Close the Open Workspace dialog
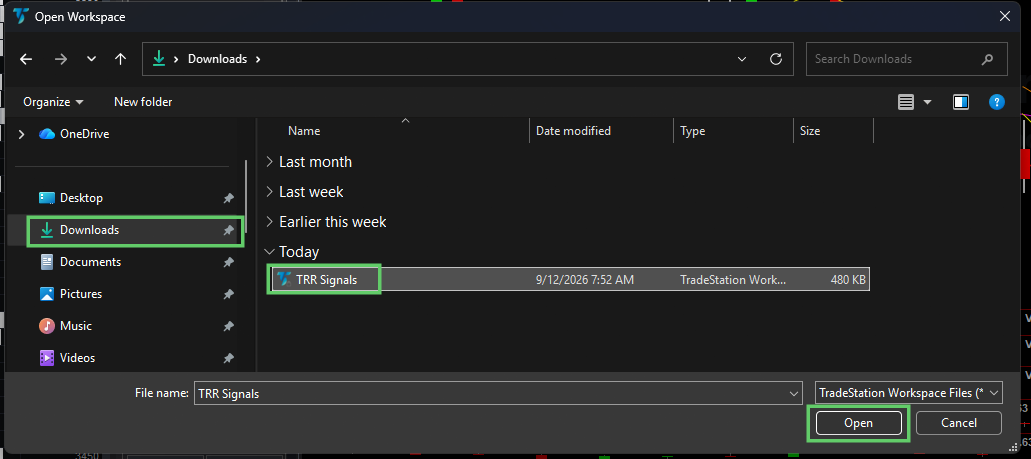Screen dimensions: 1031x459 click(x=1005, y=16)
